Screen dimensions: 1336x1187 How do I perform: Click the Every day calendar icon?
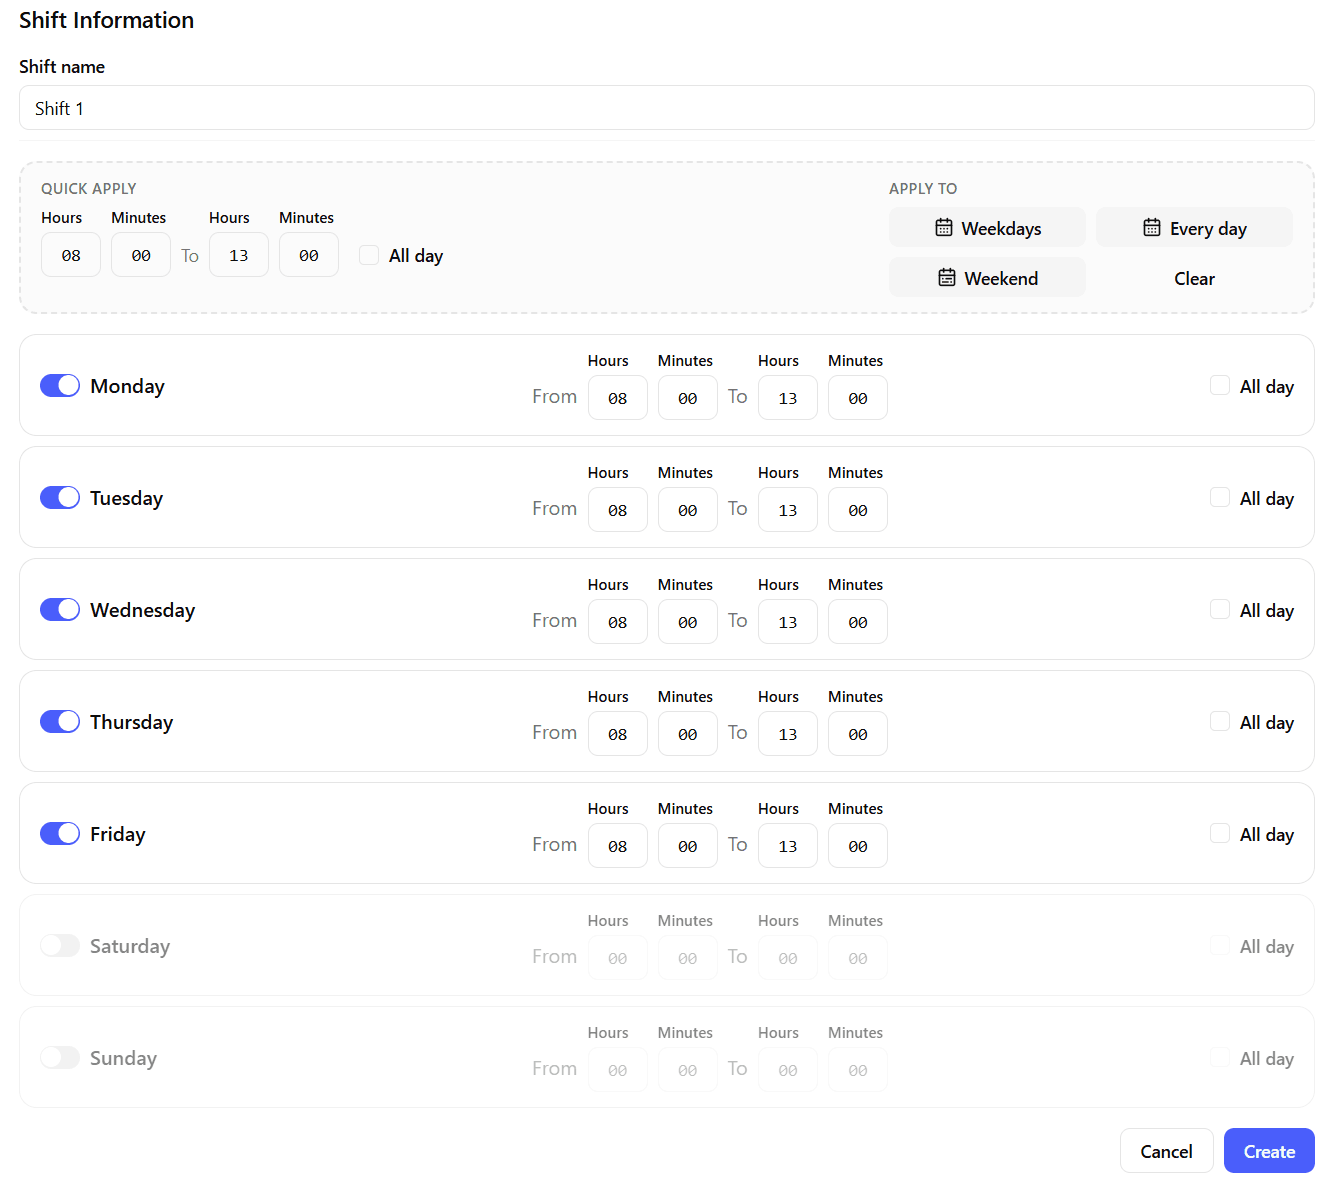coord(1152,228)
